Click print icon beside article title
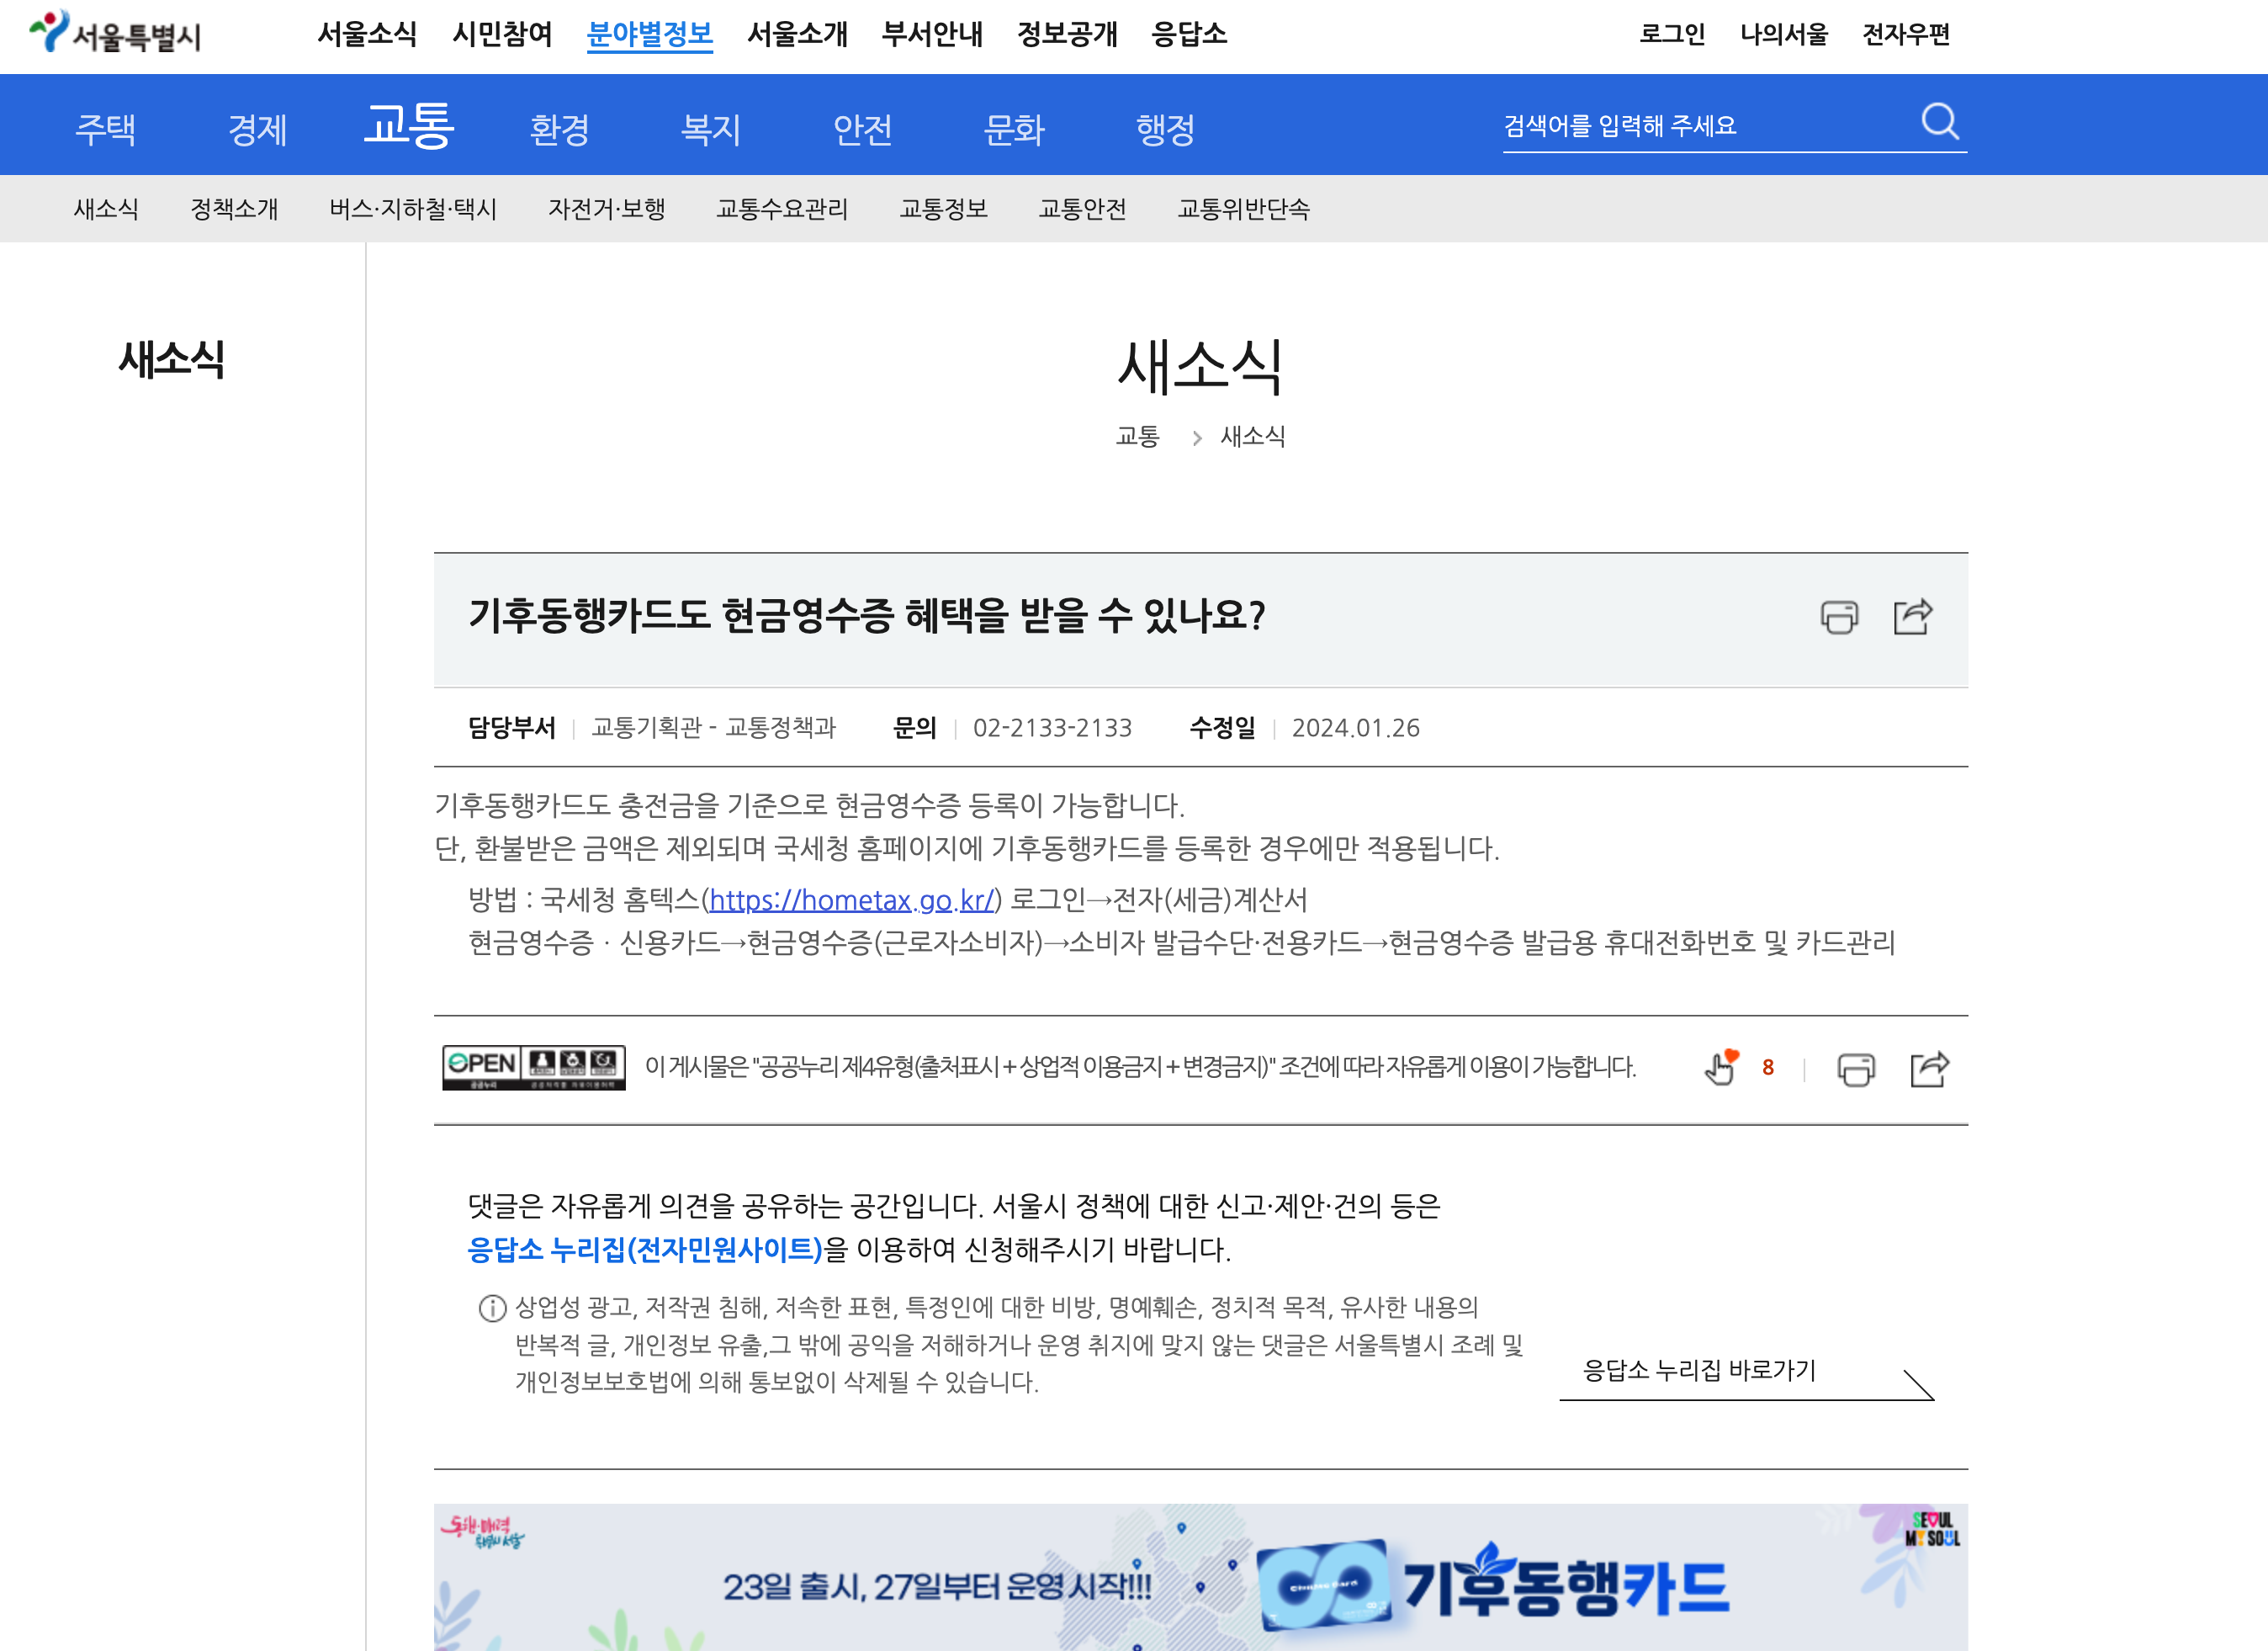The width and height of the screenshot is (2268, 1651). tap(1838, 617)
